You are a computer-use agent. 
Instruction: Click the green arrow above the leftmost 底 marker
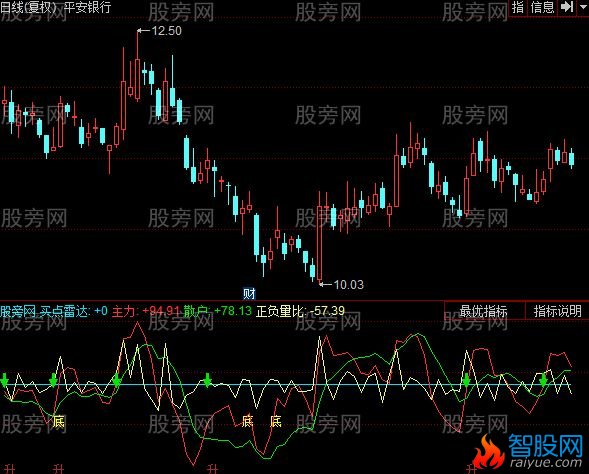[x=53, y=380]
